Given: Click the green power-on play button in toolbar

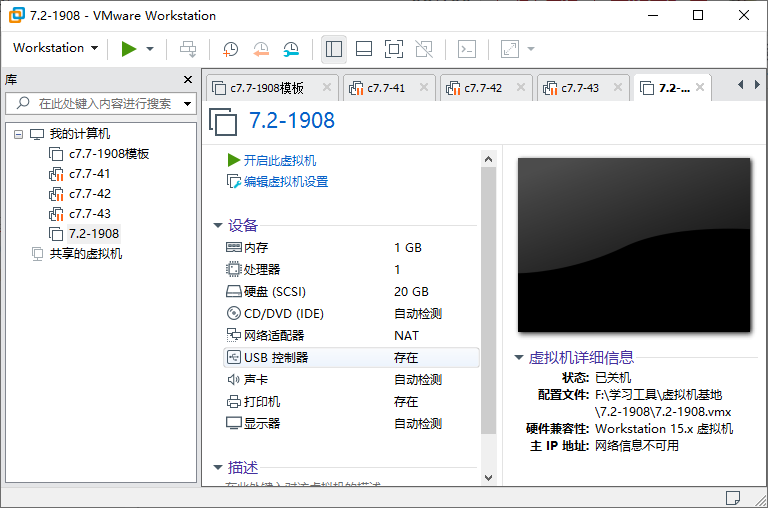Looking at the screenshot, I should 128,48.
